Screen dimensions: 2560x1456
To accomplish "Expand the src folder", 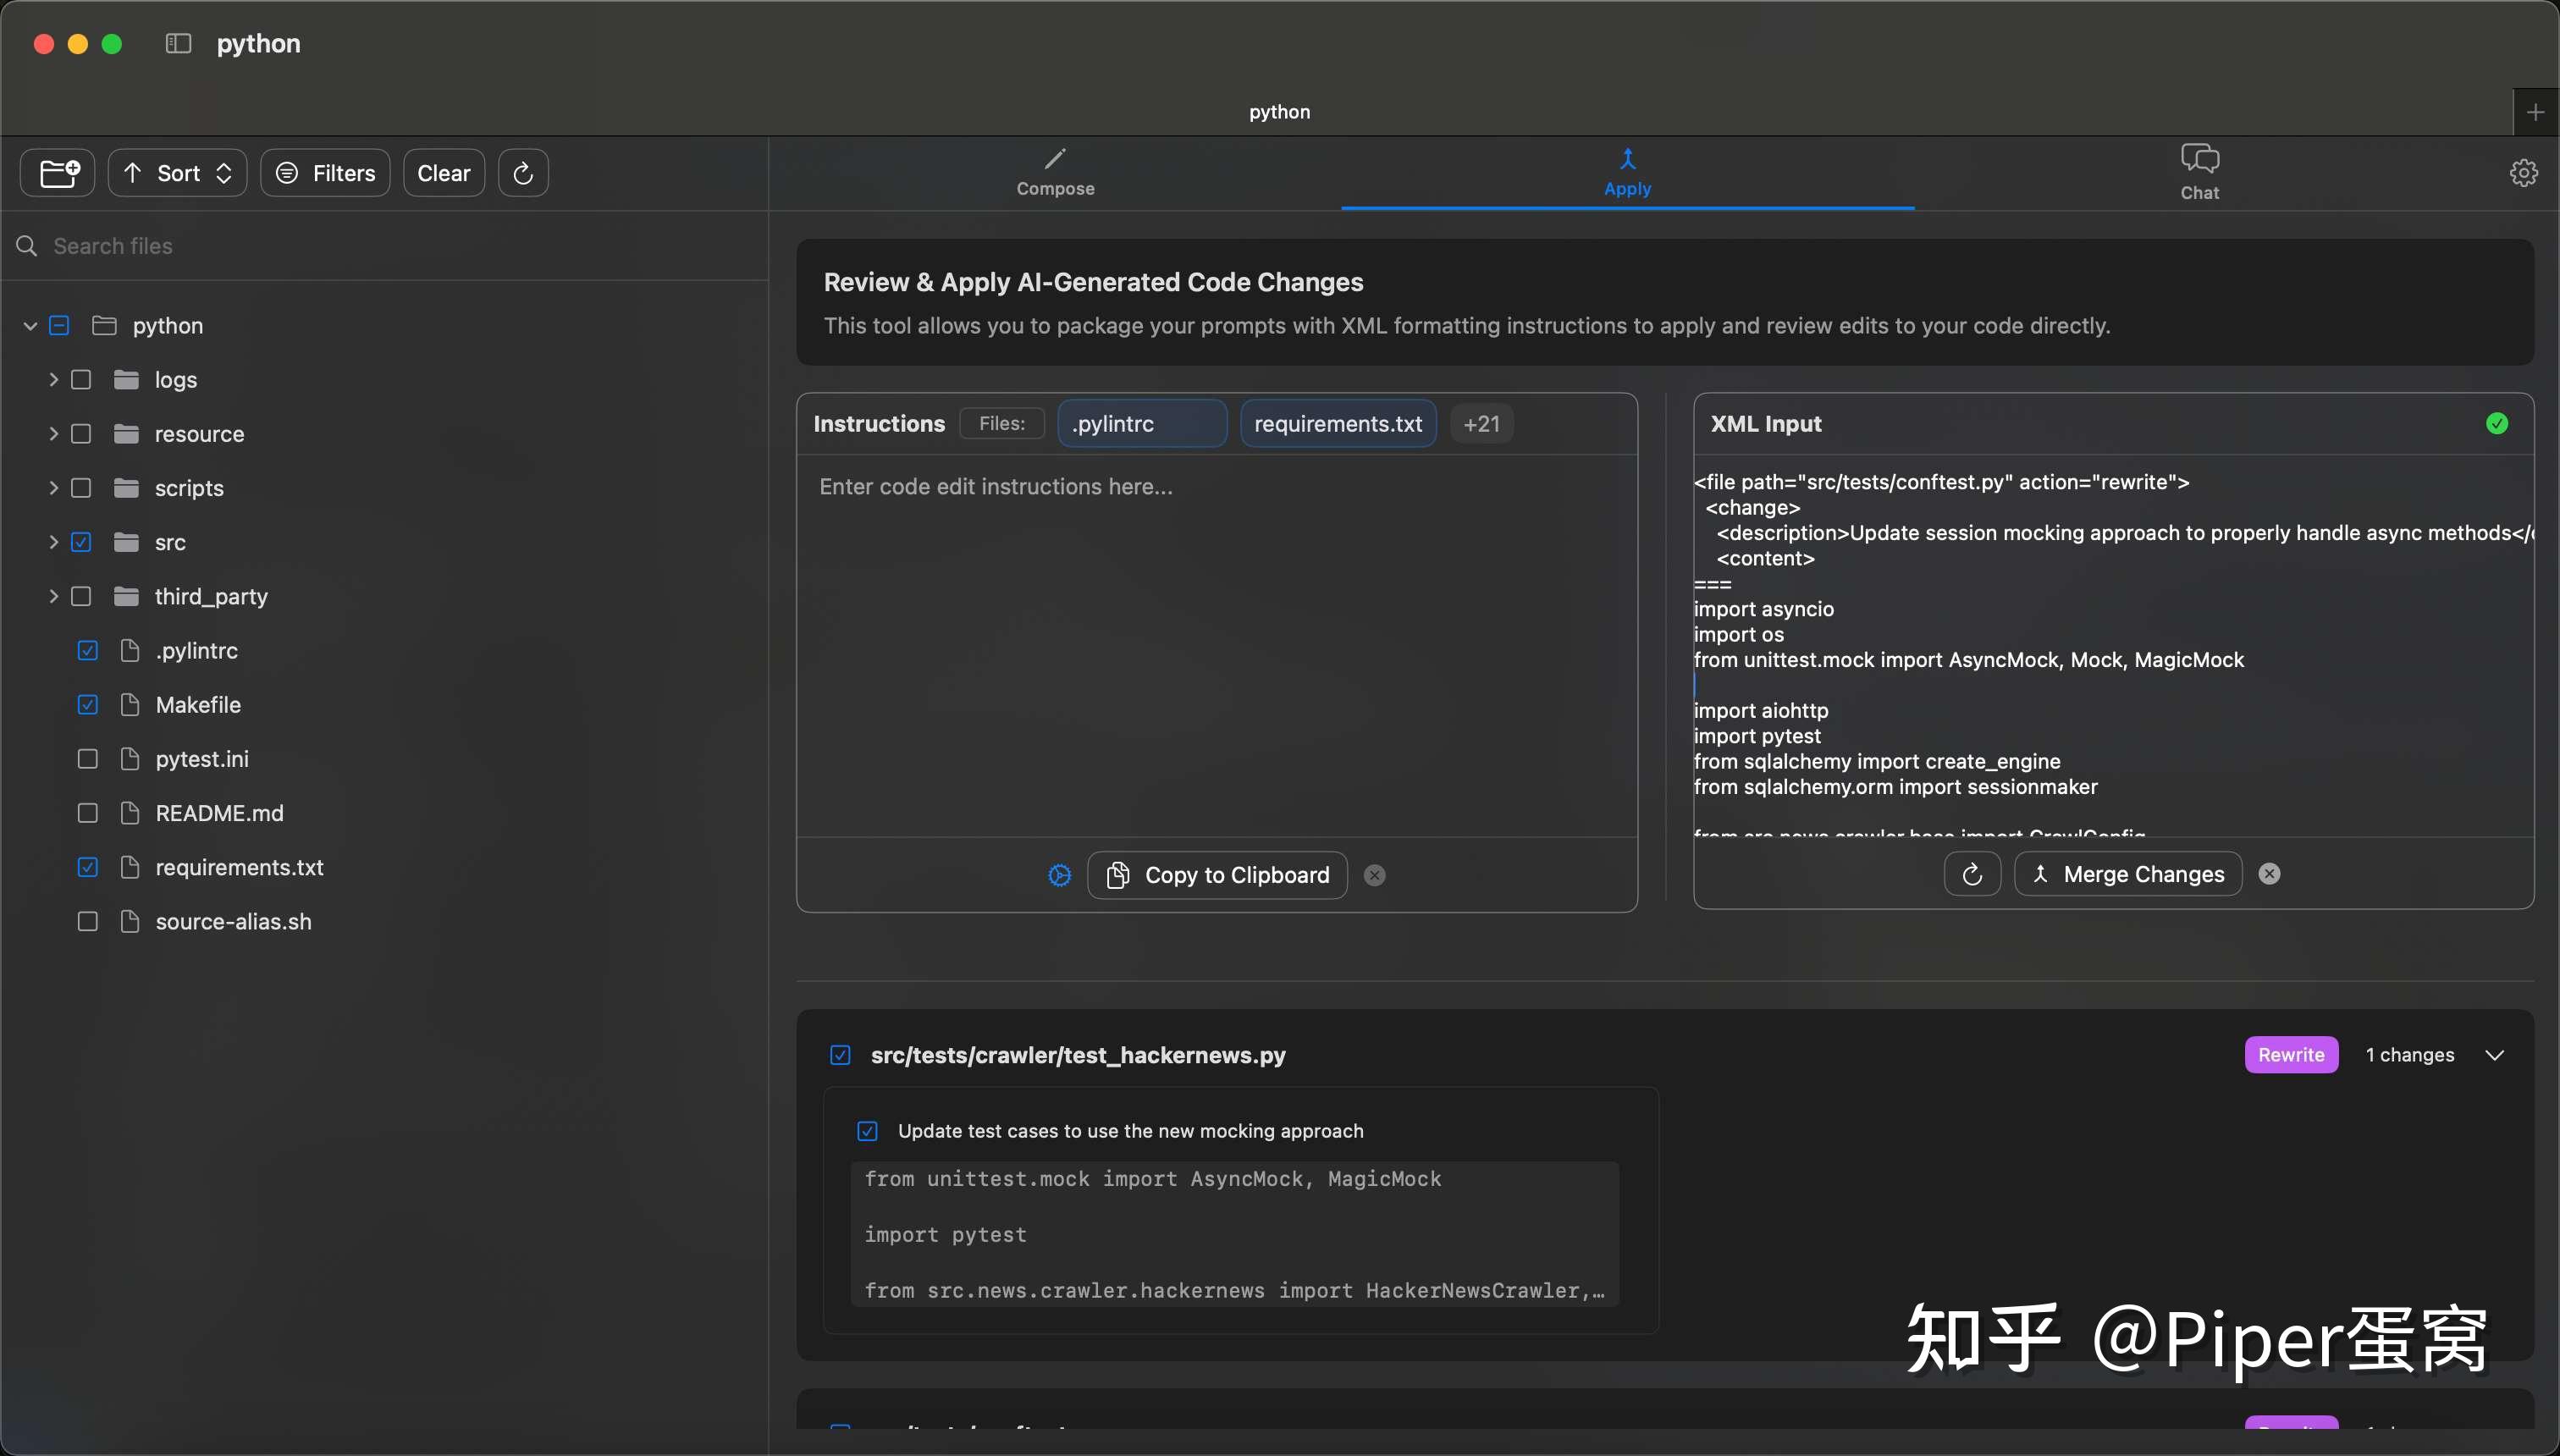I will (53, 542).
